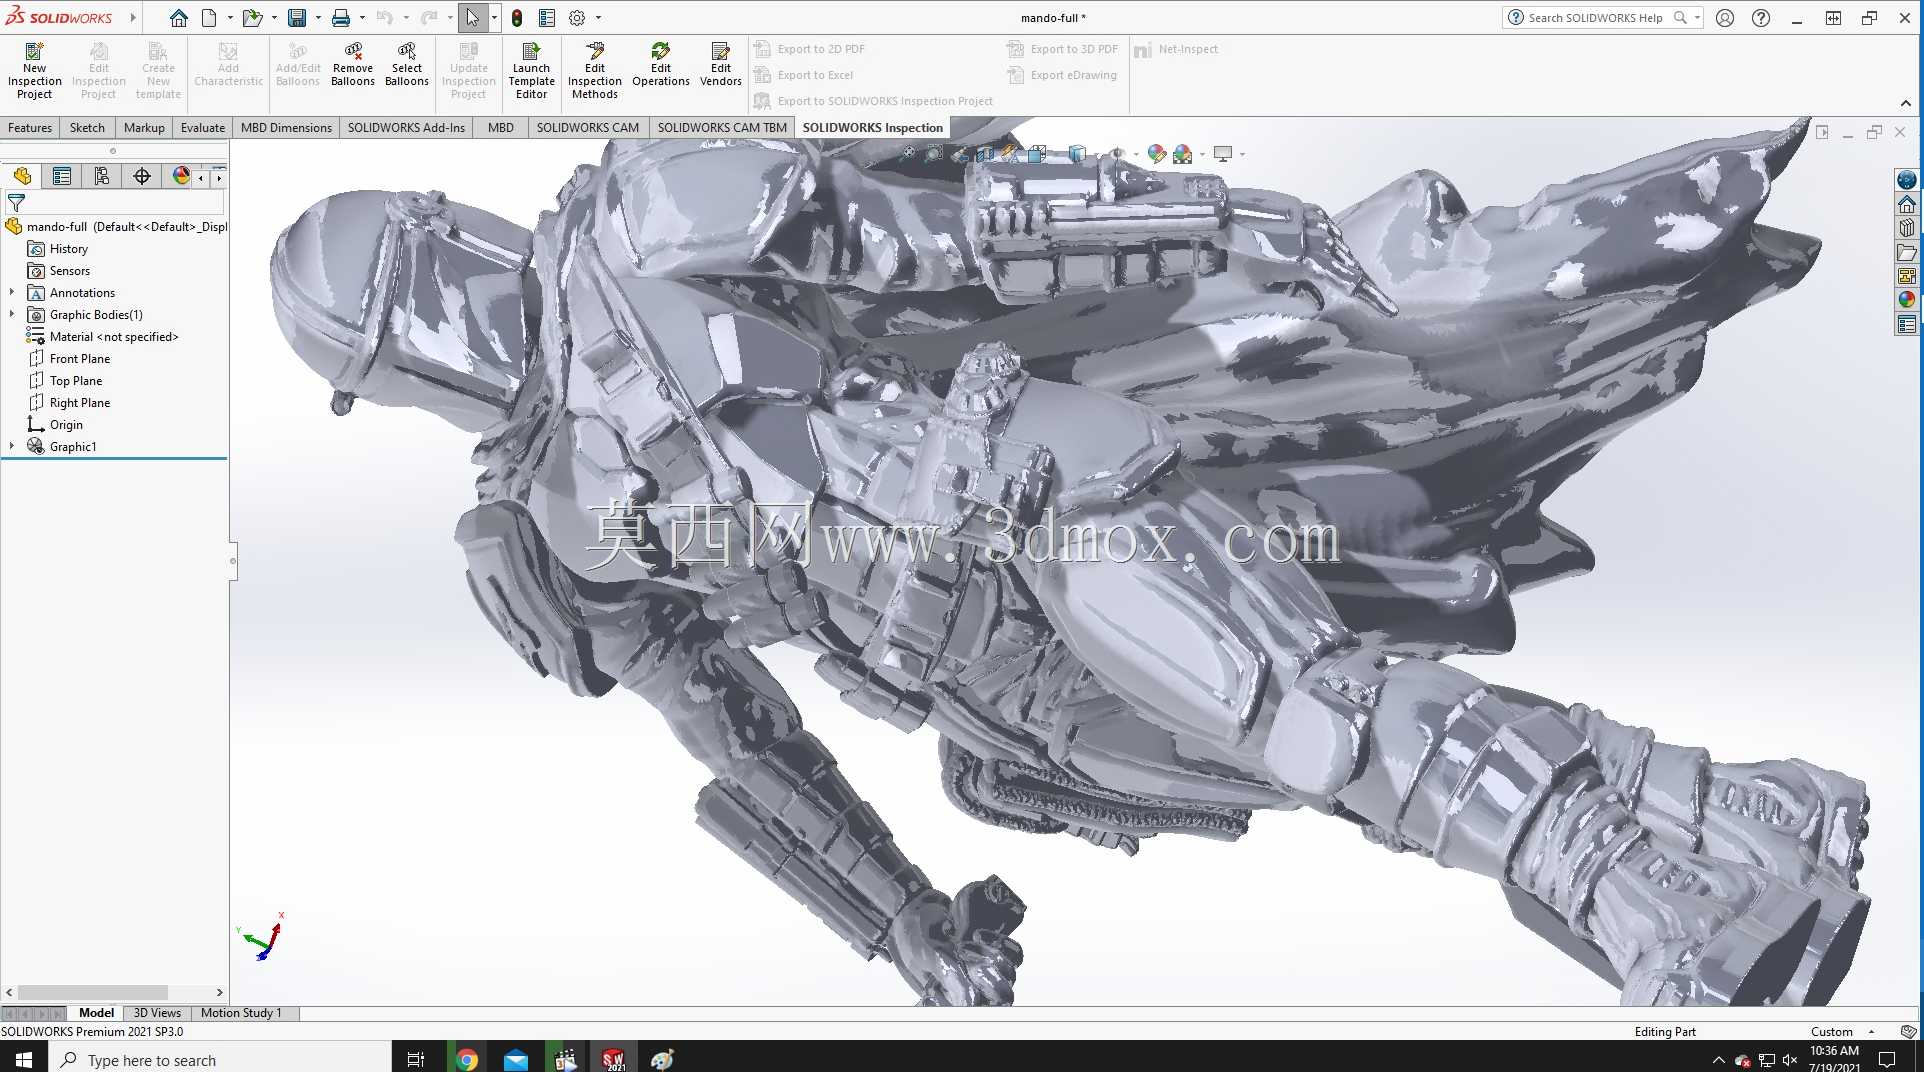Open SOLIDWORKS Resources in the task pane
Image resolution: width=1924 pixels, height=1072 pixels.
(1907, 204)
